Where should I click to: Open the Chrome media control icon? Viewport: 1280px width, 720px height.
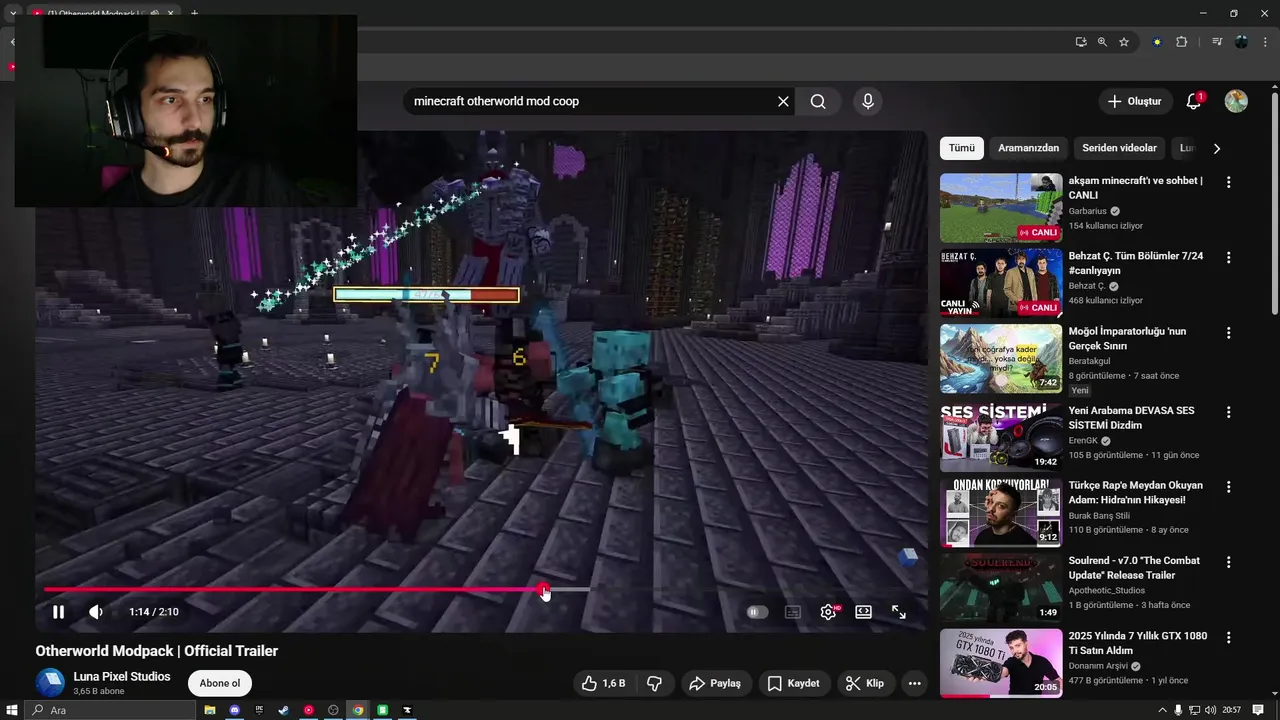point(1217,42)
